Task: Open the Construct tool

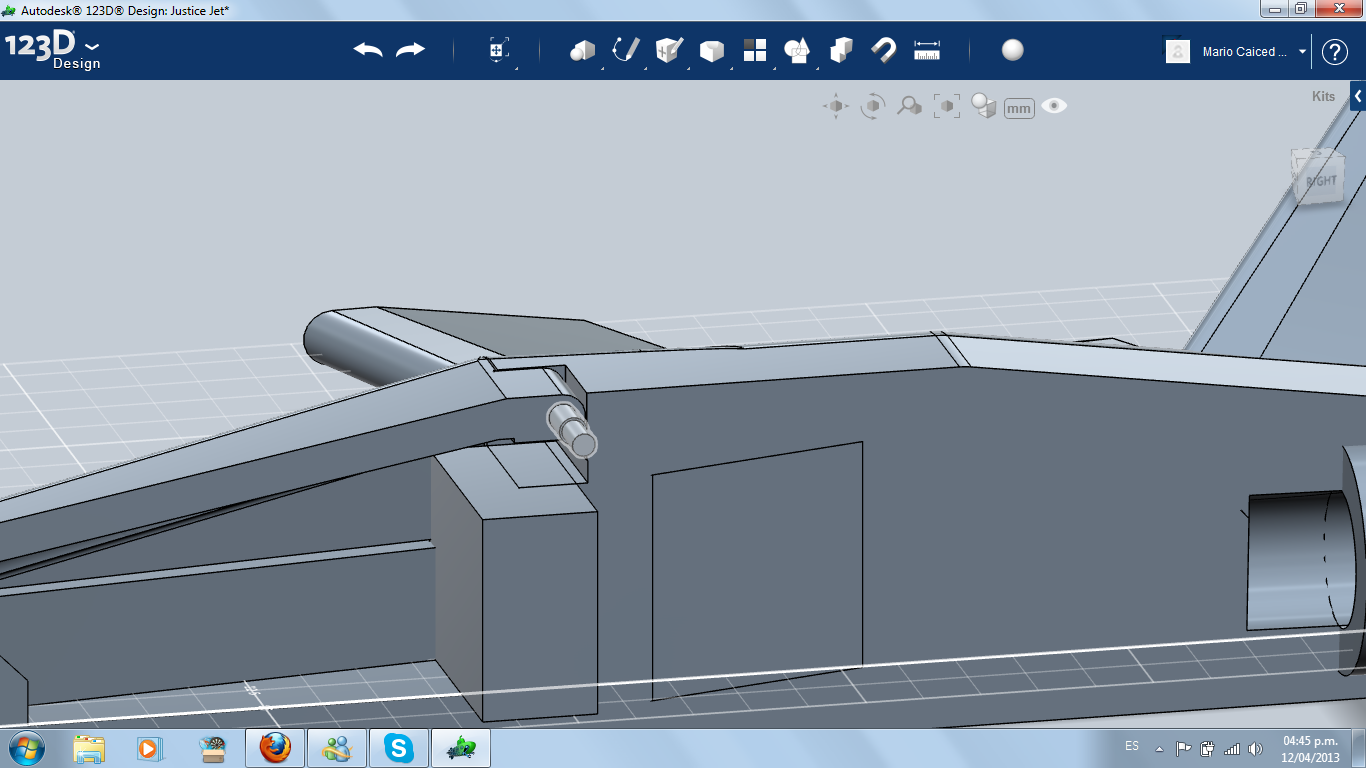Action: (669, 50)
